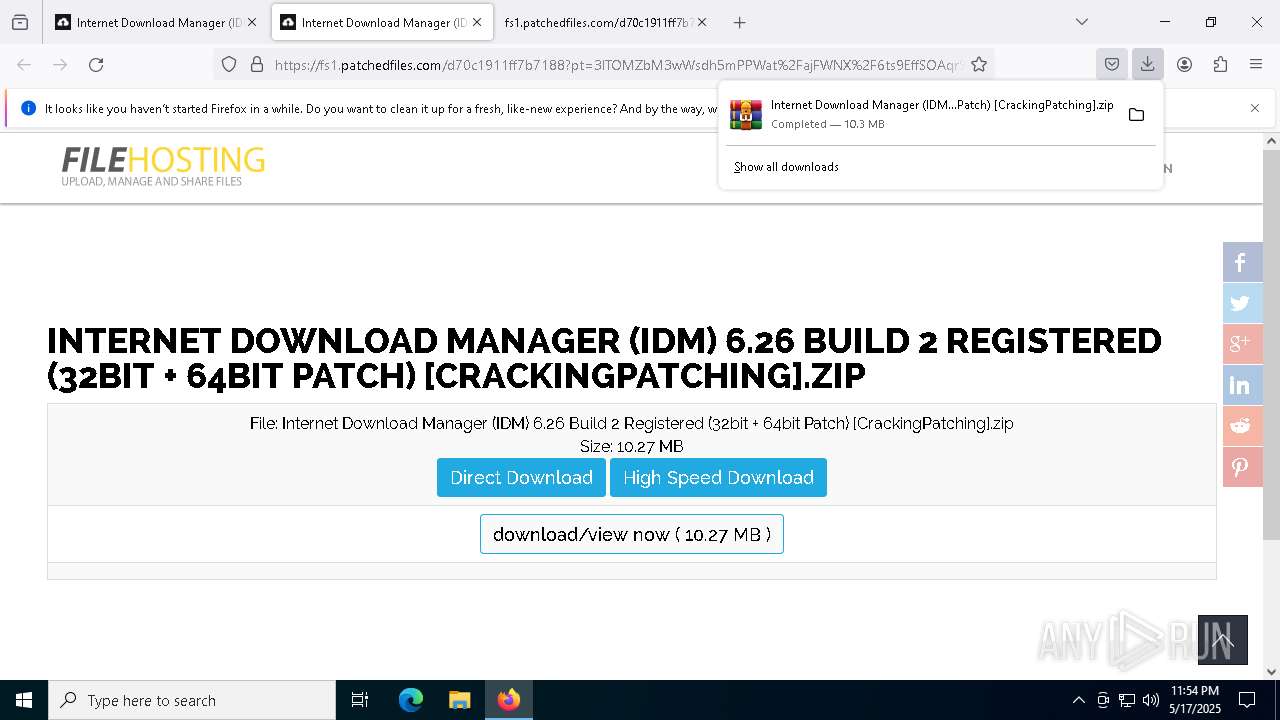Save page to Pocket

coord(1111,64)
